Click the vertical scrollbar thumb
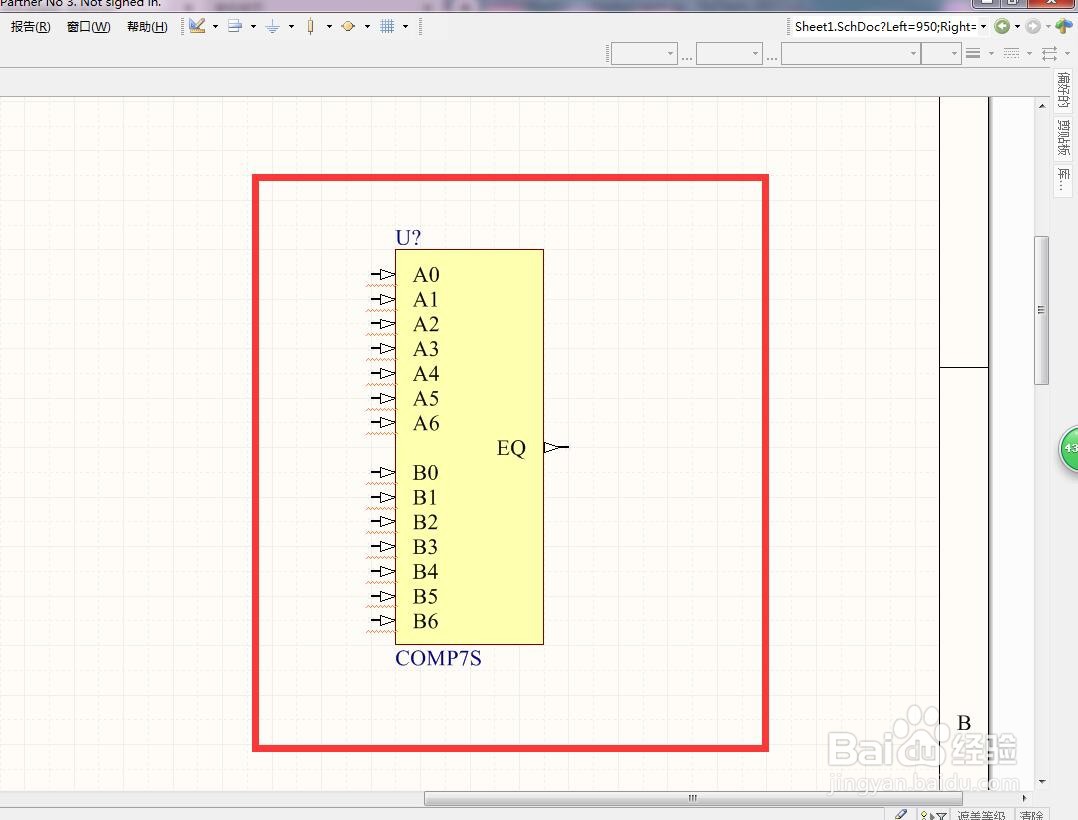The width and height of the screenshot is (1078, 820). pos(1042,310)
